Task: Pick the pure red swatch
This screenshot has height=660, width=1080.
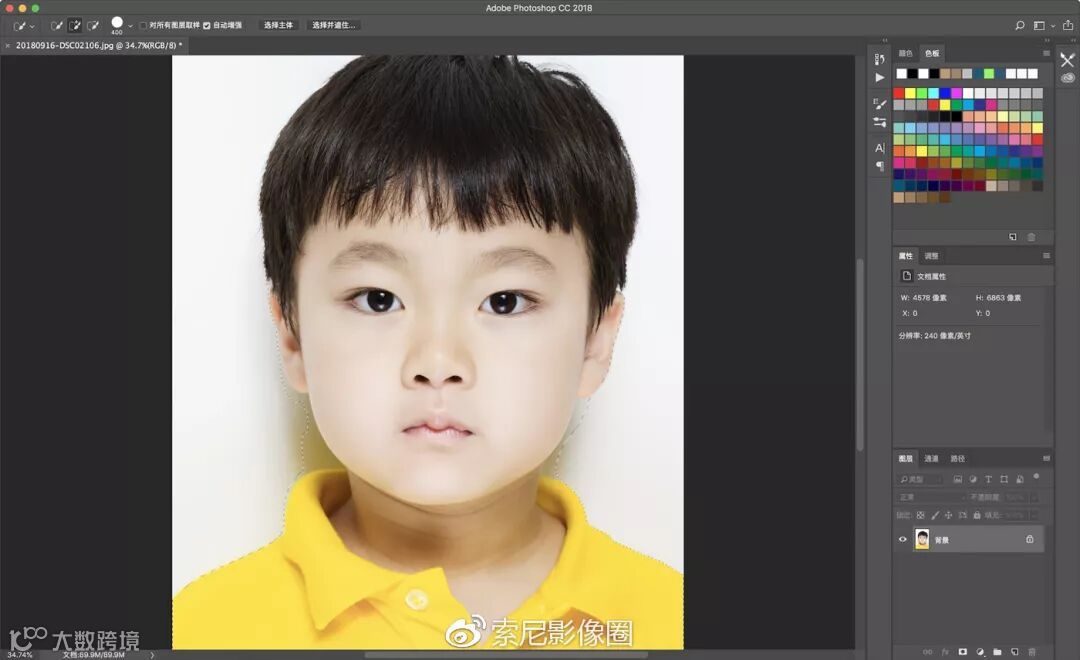Action: point(899,93)
